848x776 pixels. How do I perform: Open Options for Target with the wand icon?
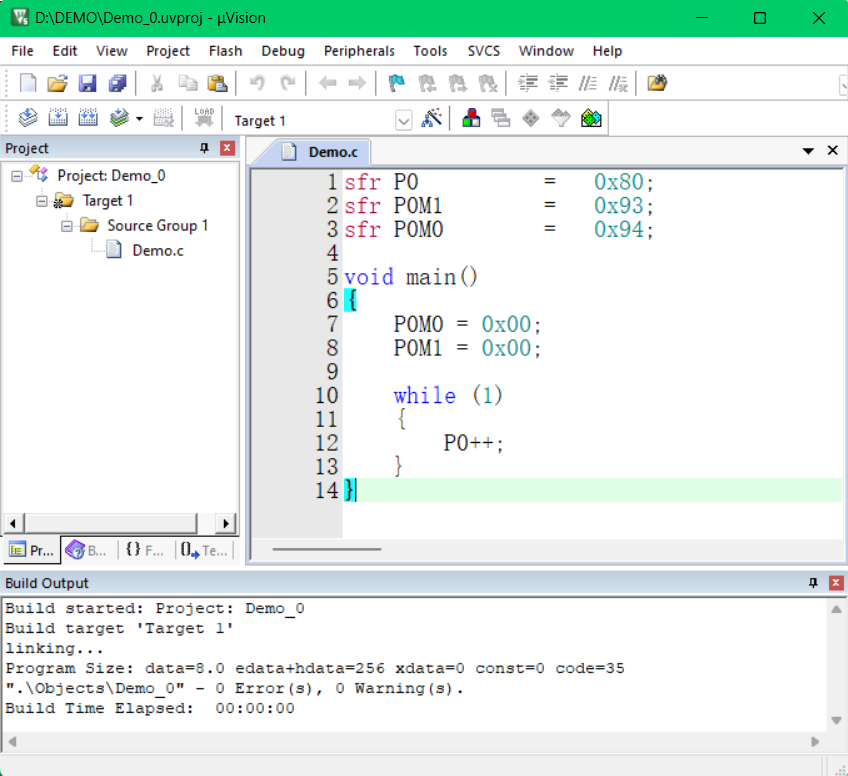(x=431, y=117)
